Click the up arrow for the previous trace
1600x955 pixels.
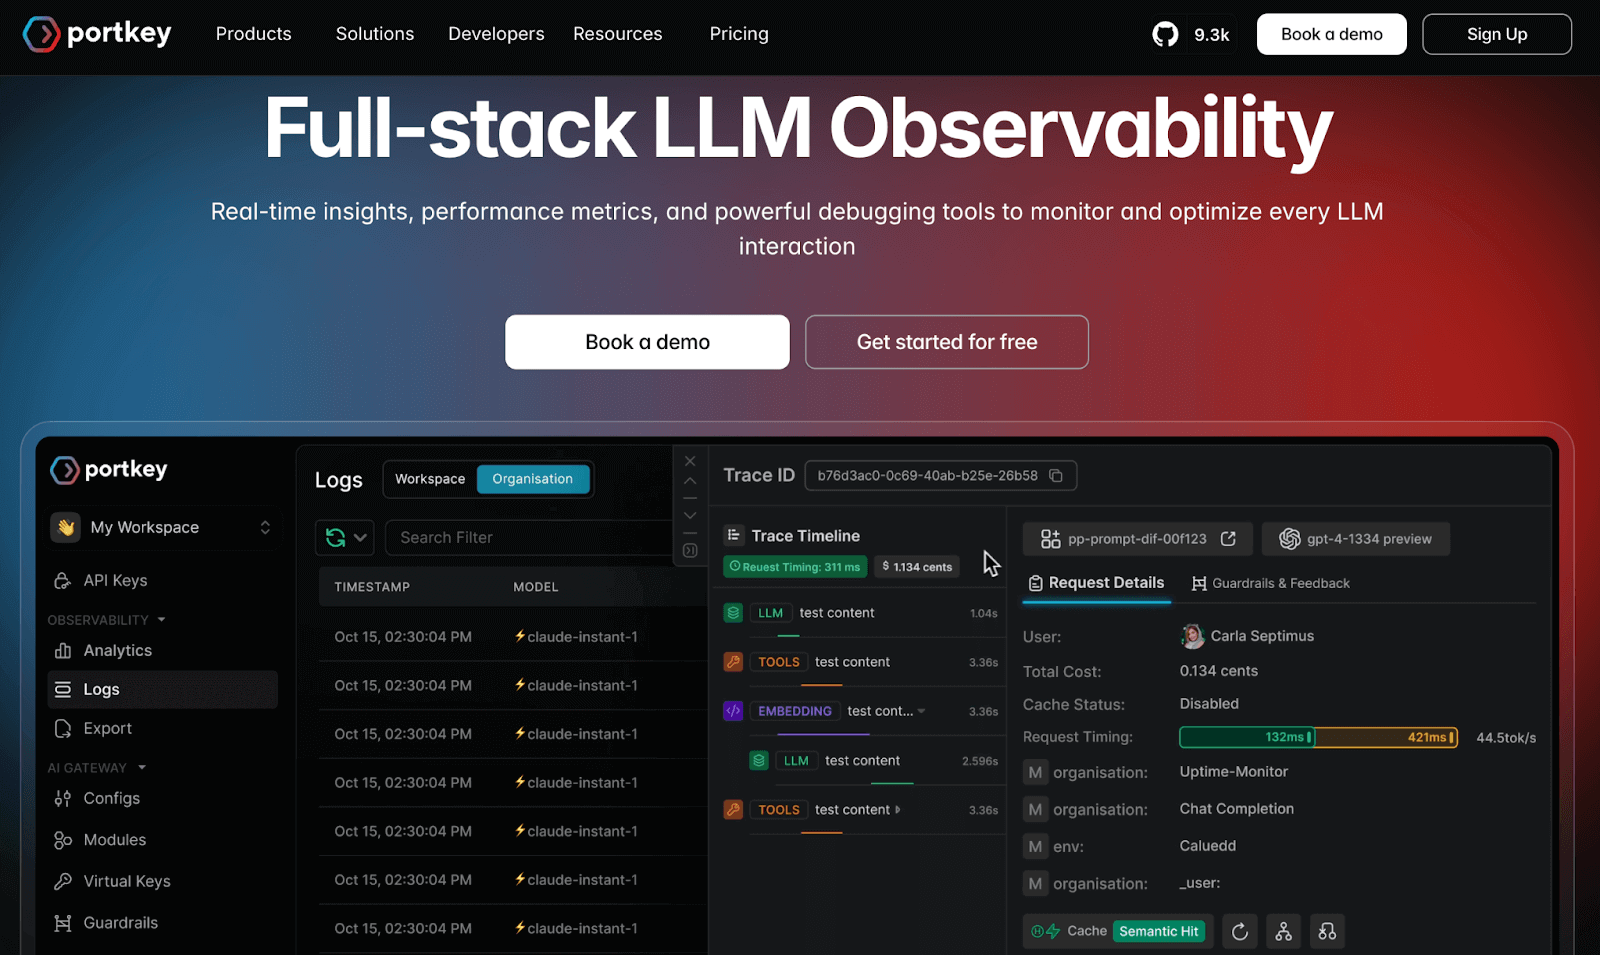pyautogui.click(x=690, y=481)
